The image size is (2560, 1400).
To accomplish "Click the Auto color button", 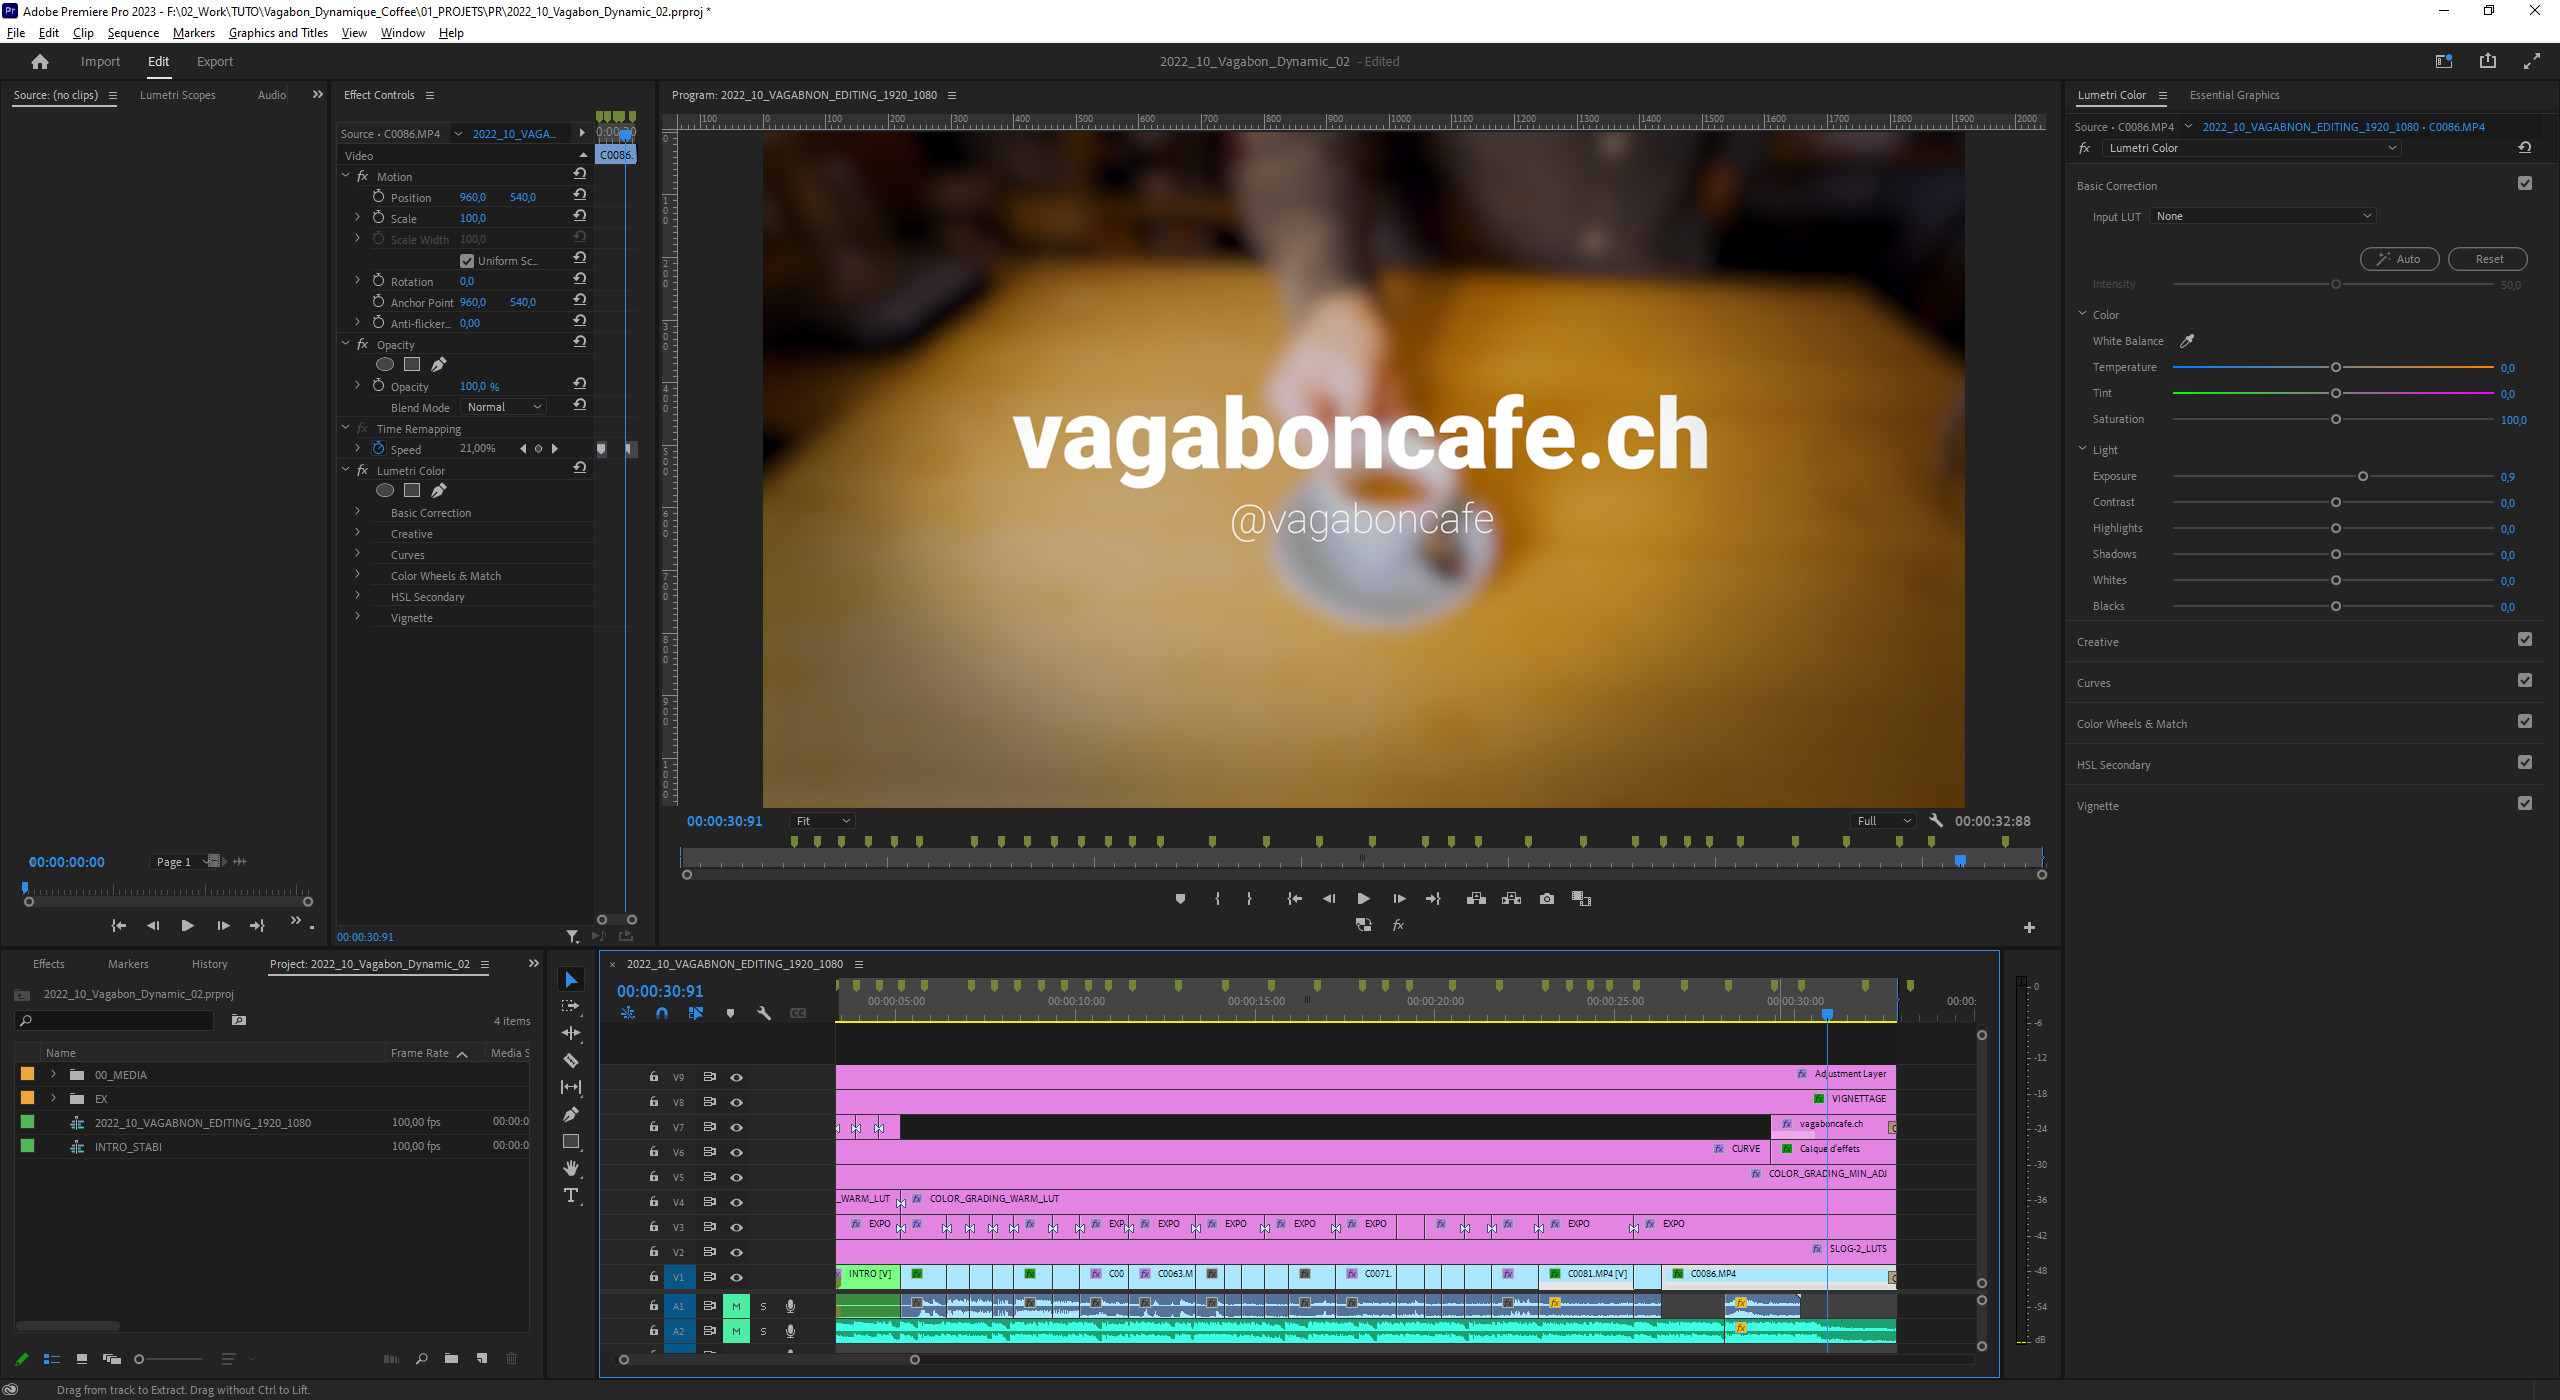I will point(2399,259).
